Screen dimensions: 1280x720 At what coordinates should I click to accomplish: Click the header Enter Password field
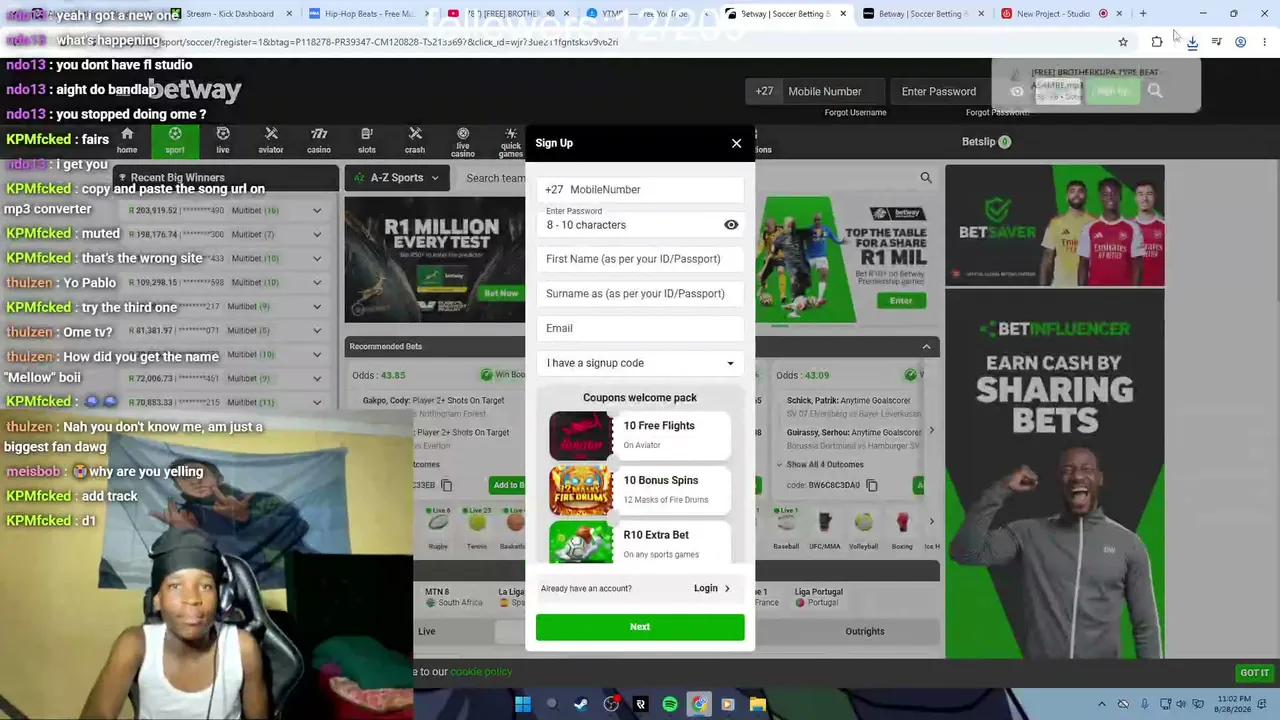[x=939, y=92]
